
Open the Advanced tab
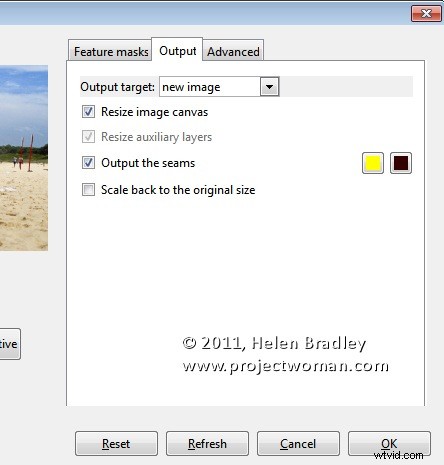tap(233, 51)
